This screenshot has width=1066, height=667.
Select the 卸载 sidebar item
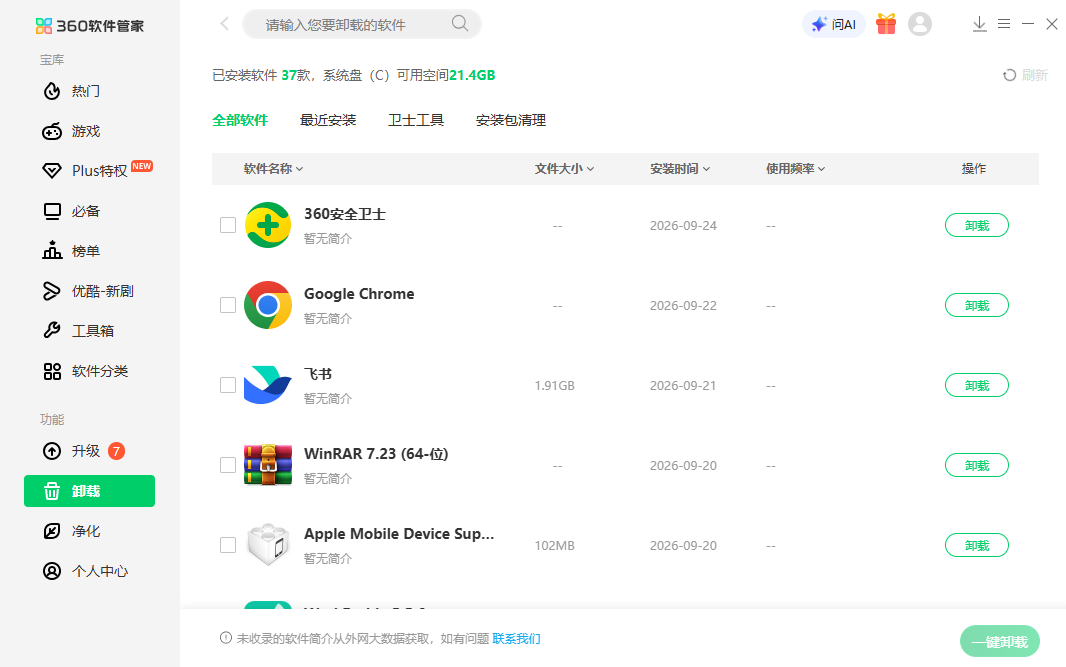pos(89,491)
